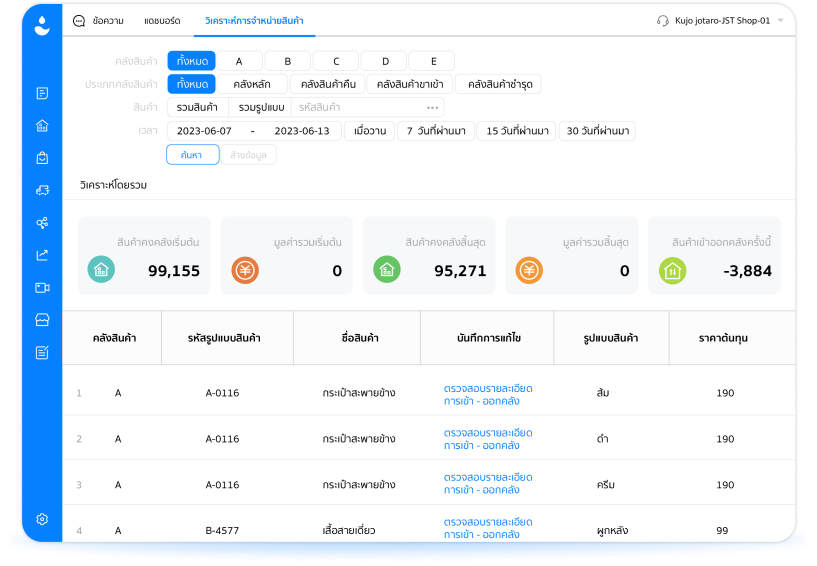Select the คลังหลัก warehouse type

[x=252, y=84]
